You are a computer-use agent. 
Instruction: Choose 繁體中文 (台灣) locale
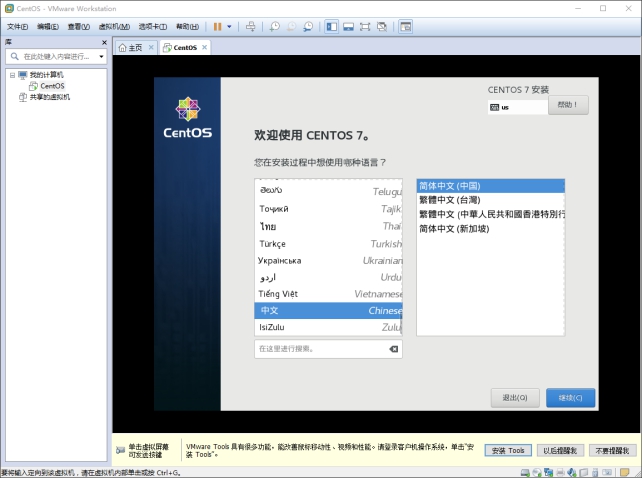(490, 200)
